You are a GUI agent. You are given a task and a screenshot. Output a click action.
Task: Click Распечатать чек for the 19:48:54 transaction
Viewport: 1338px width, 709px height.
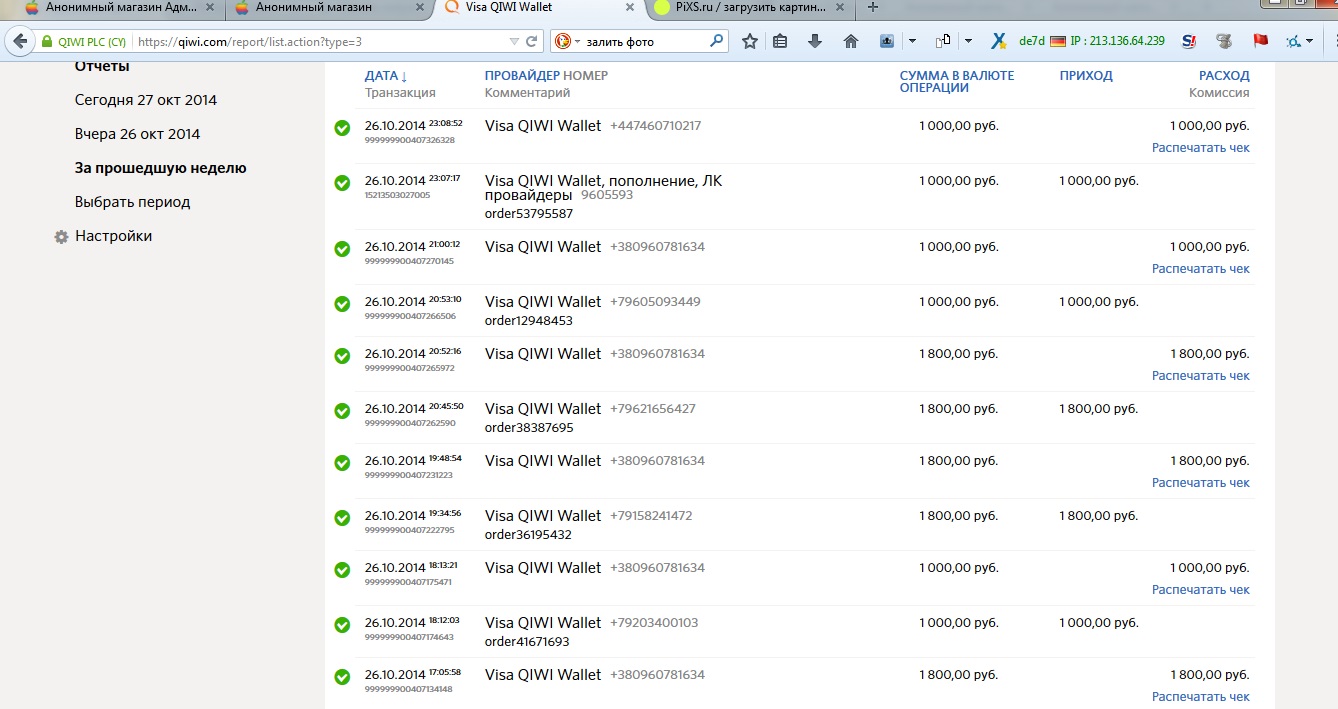[1201, 483]
